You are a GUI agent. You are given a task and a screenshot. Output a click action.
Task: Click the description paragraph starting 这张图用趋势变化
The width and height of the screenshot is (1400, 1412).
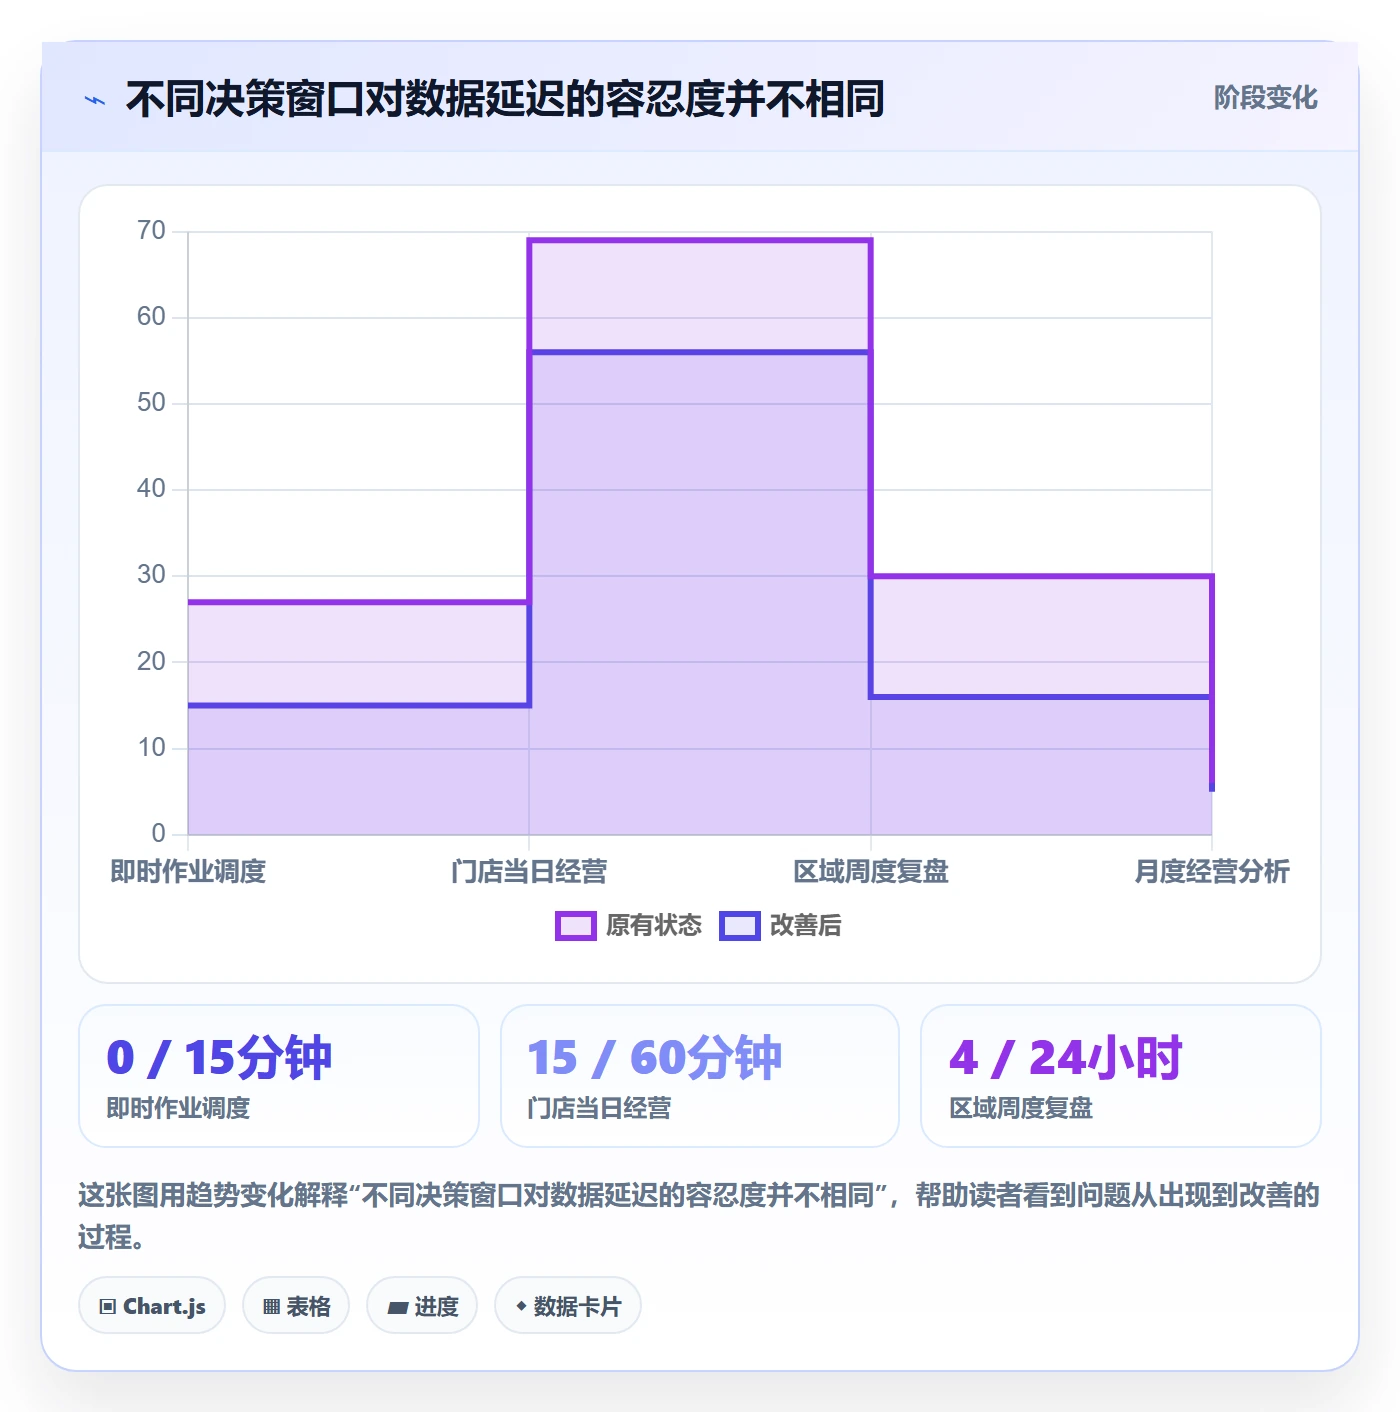[699, 1216]
